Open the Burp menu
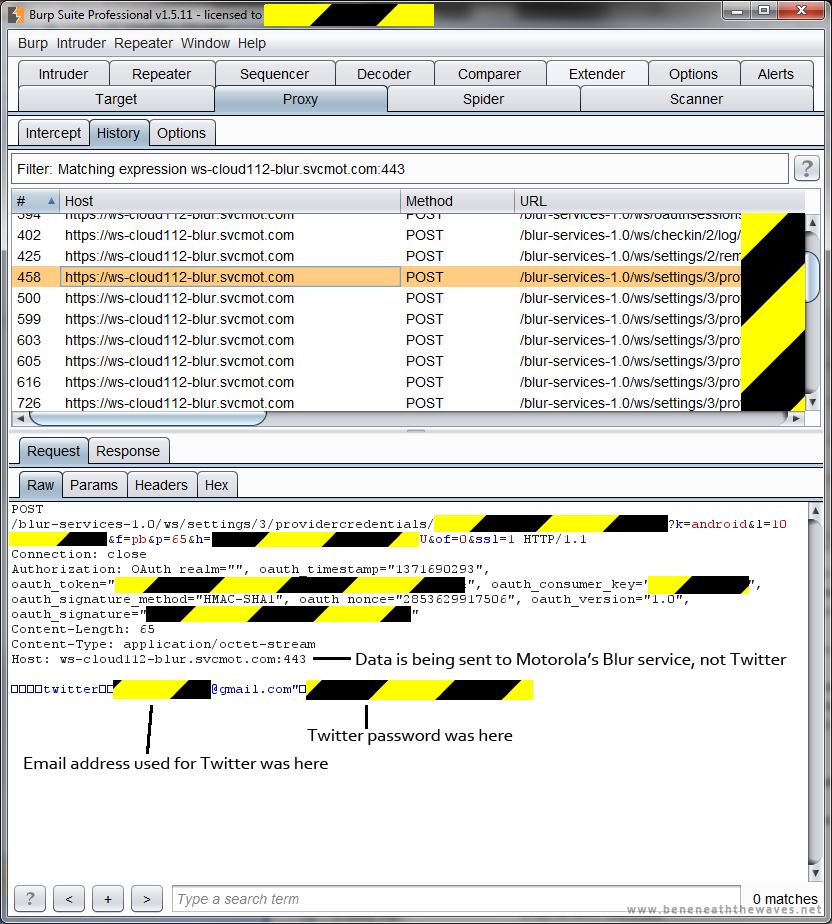Screen dimensions: 832x924 tap(33, 43)
